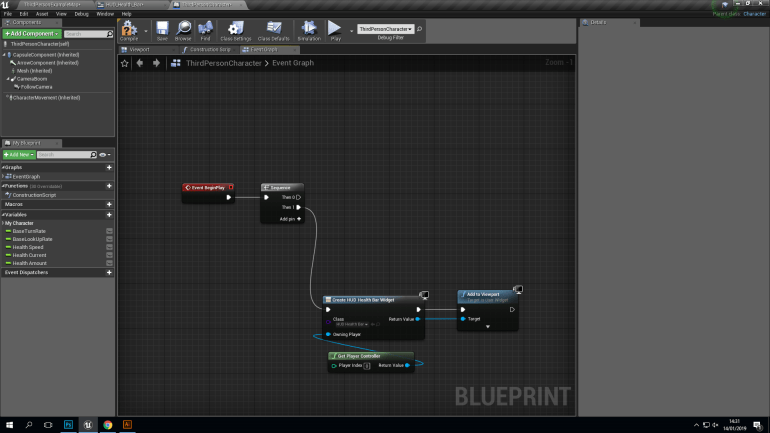Collapse the CameraBoom tree node
This screenshot has width=770, height=433.
[x=8, y=79]
